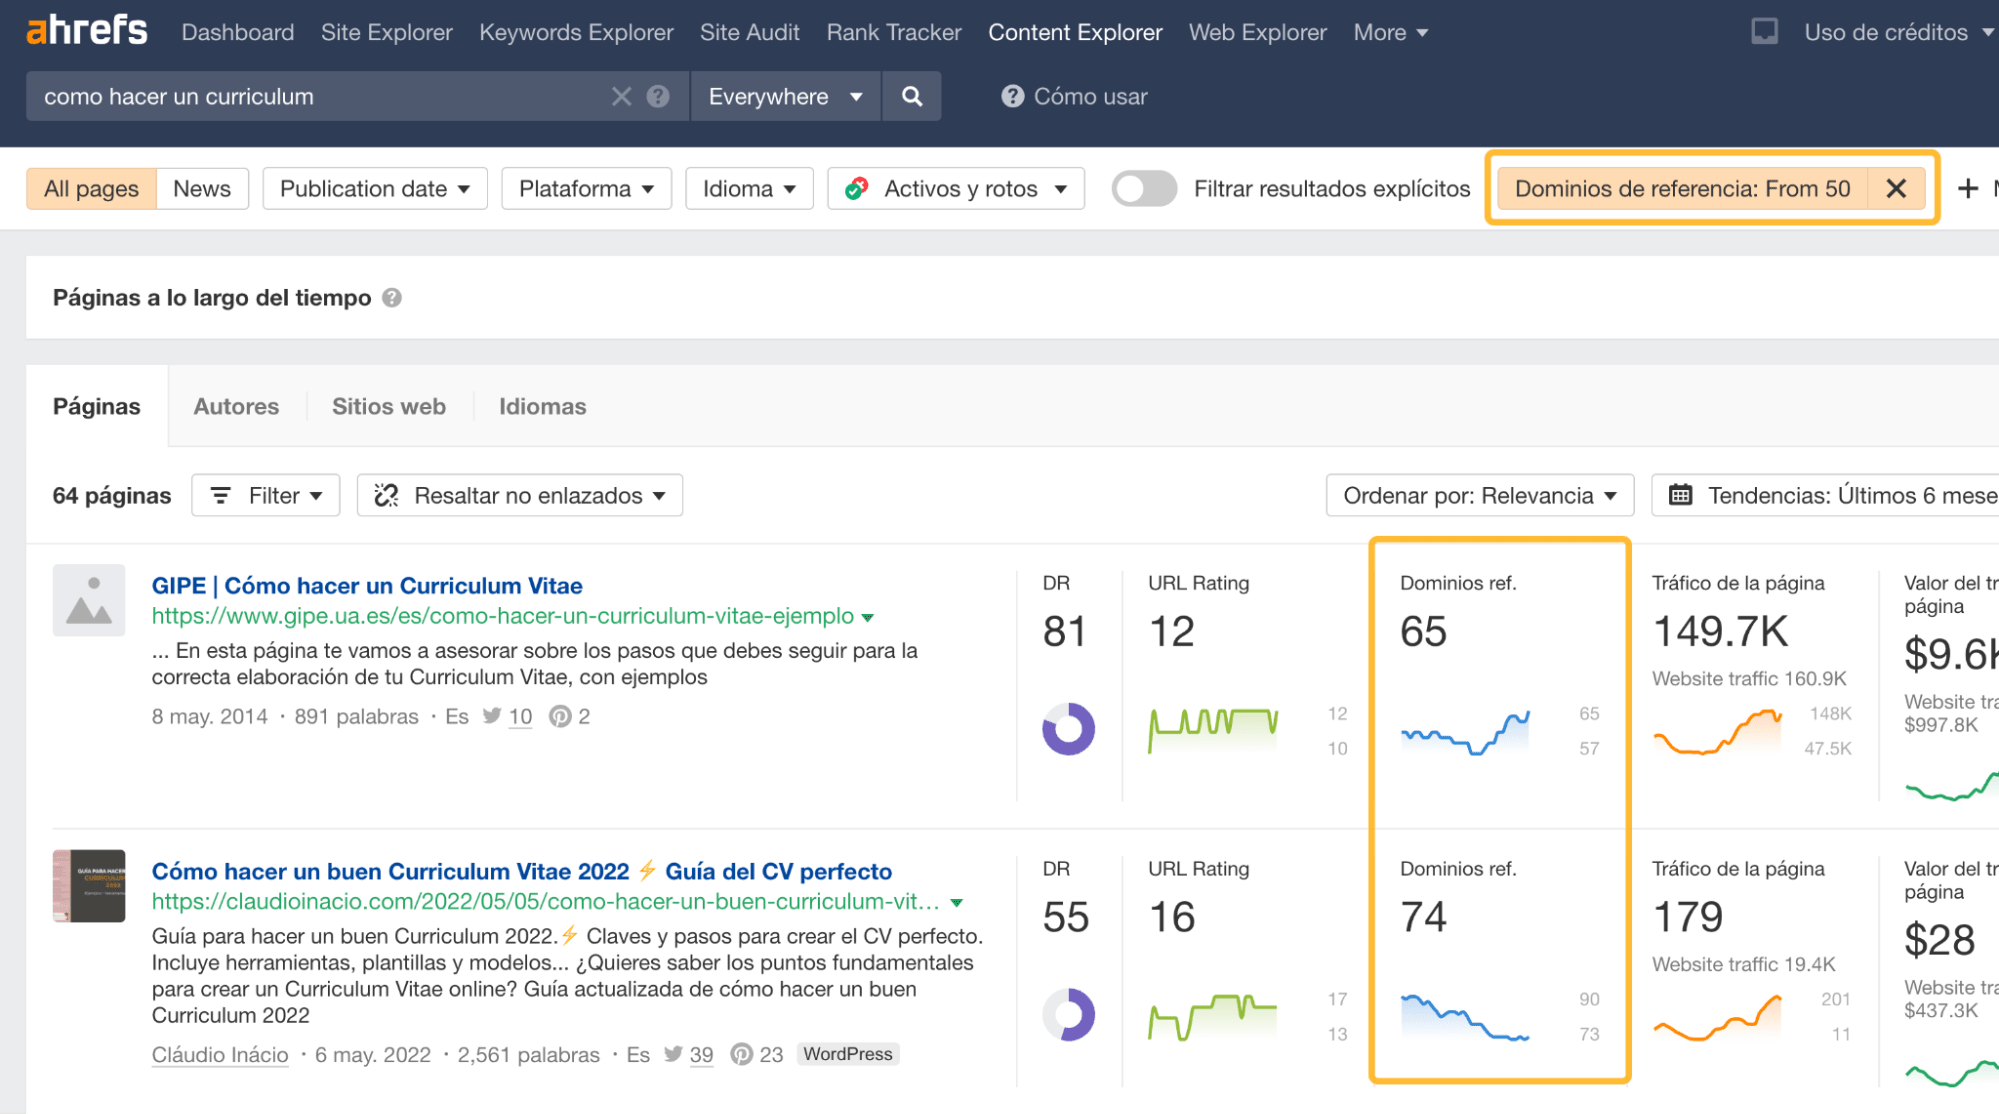Screen dimensions: 1999x1114
Task: Switch to the Autores tab
Action: coord(236,406)
